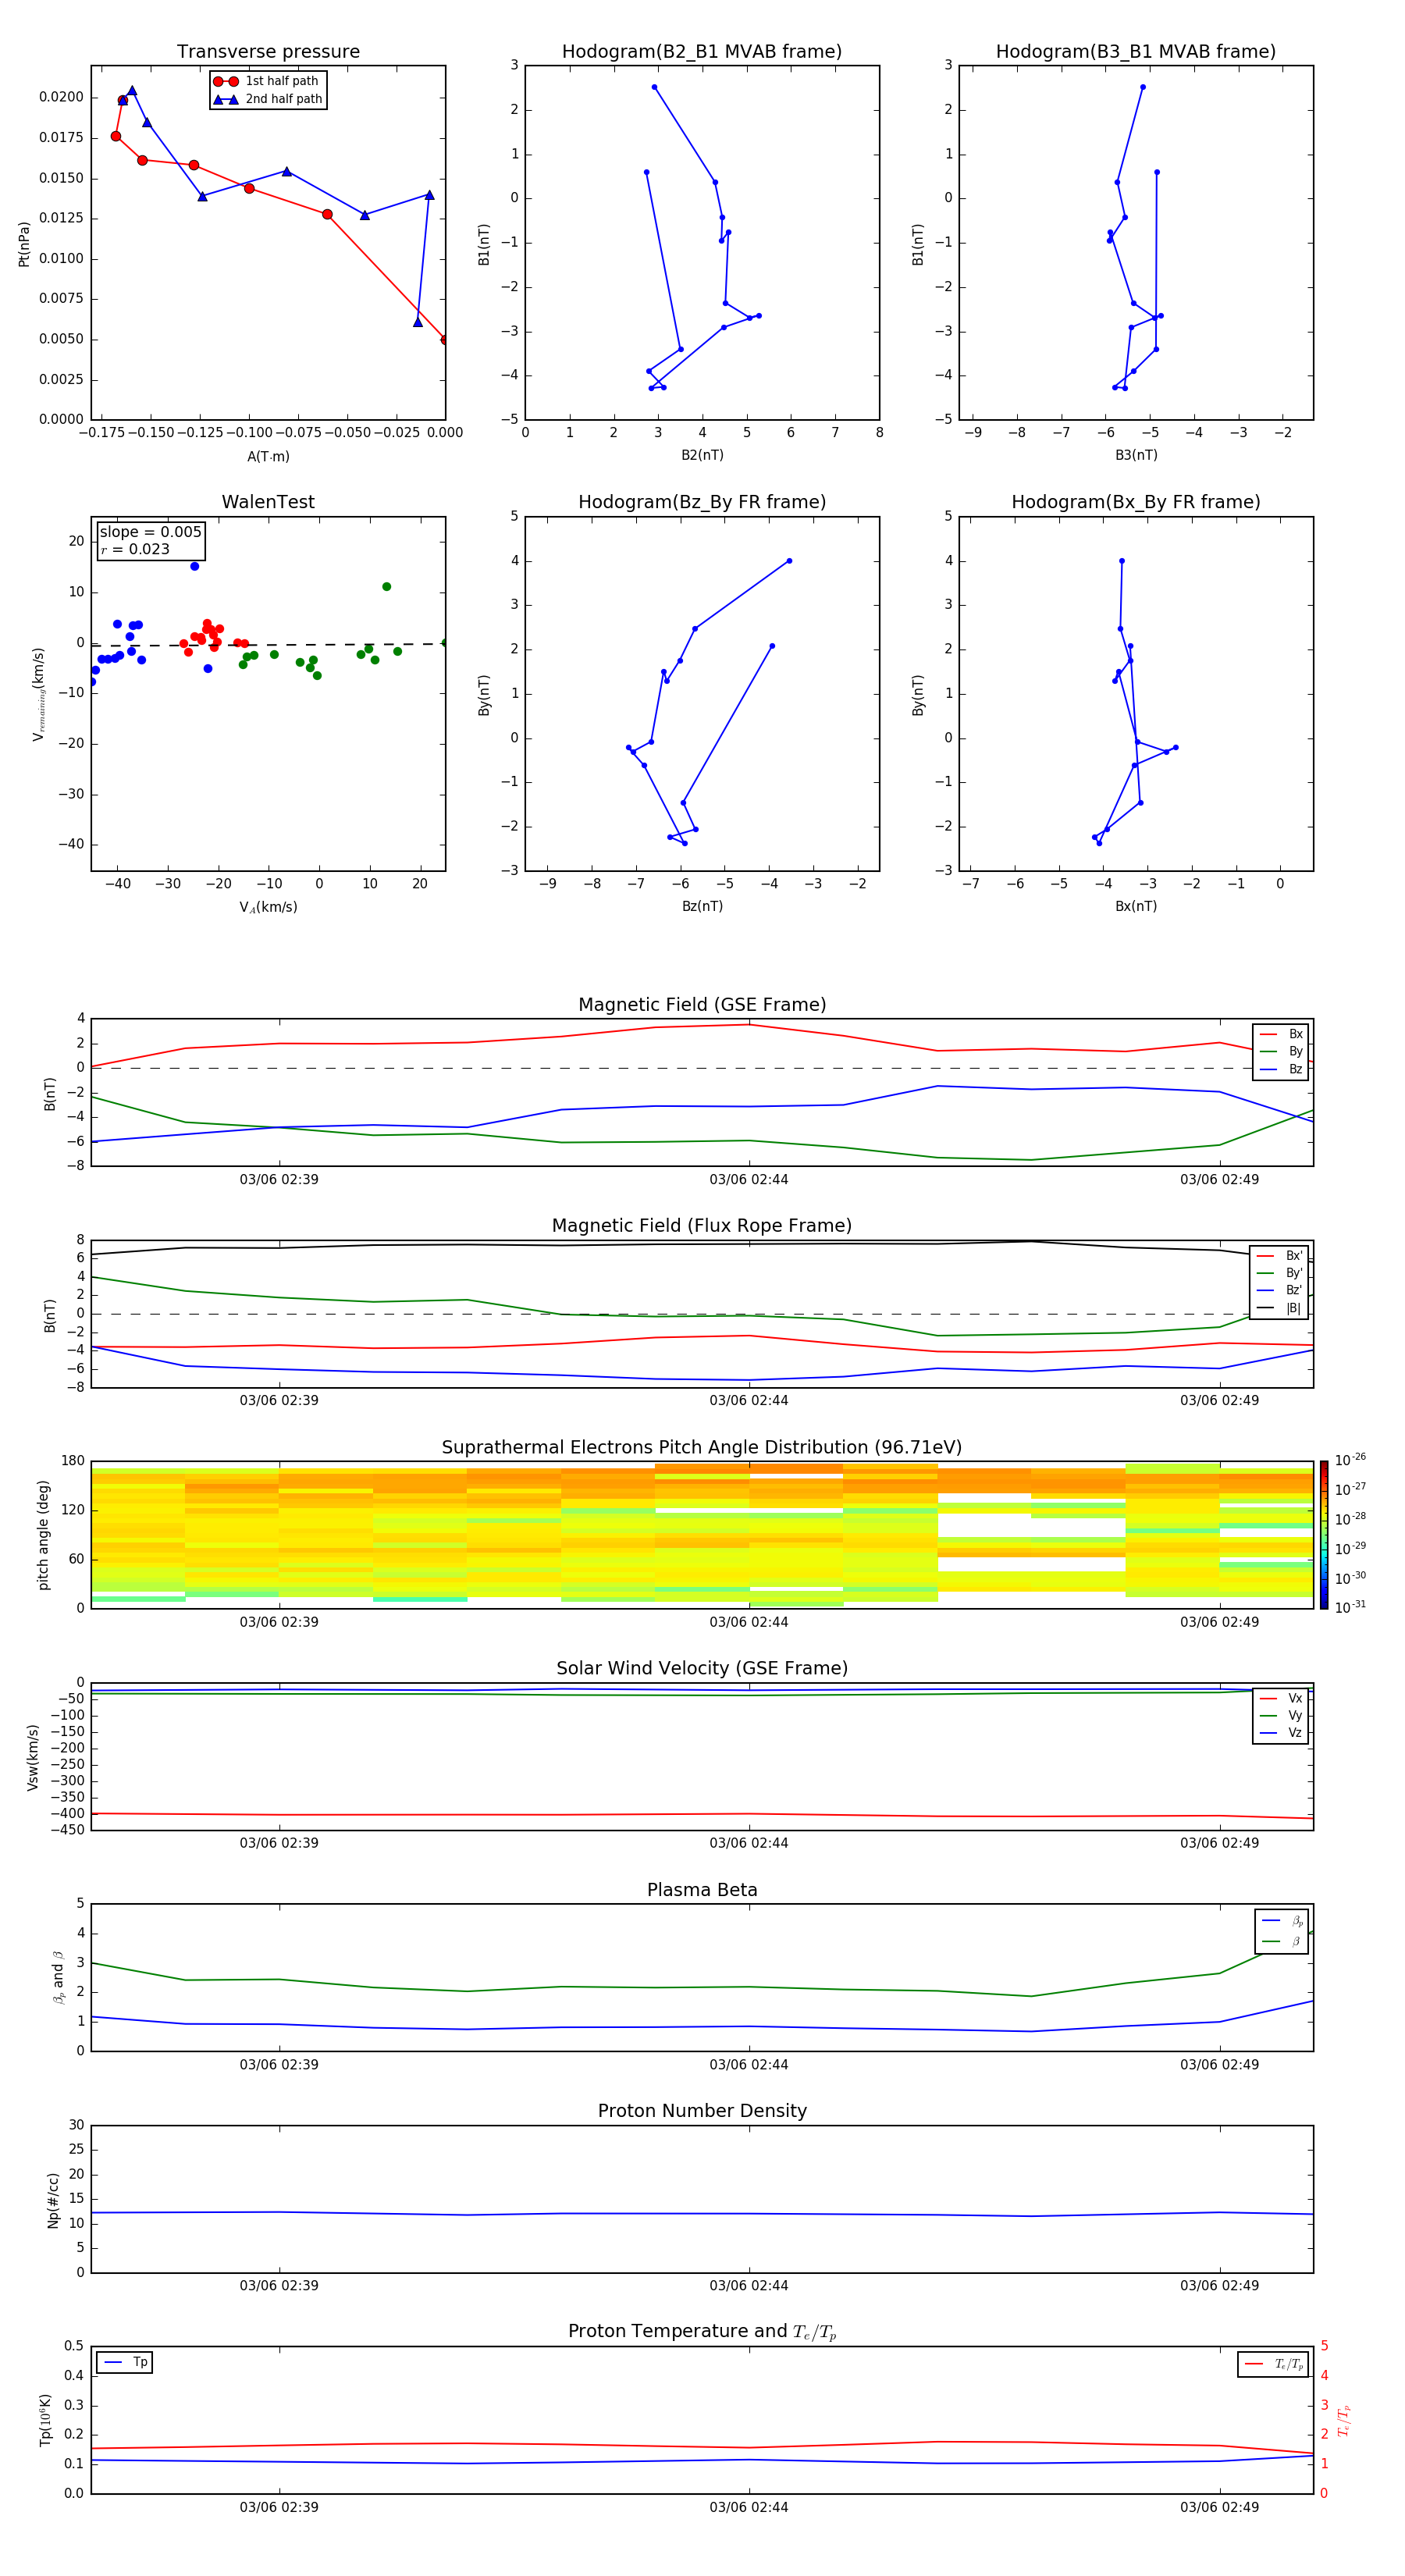This screenshot has width=1405, height=2576.
Task: Click the 'By(nT)' label of Bz_By hodogram
Action: tap(484, 694)
